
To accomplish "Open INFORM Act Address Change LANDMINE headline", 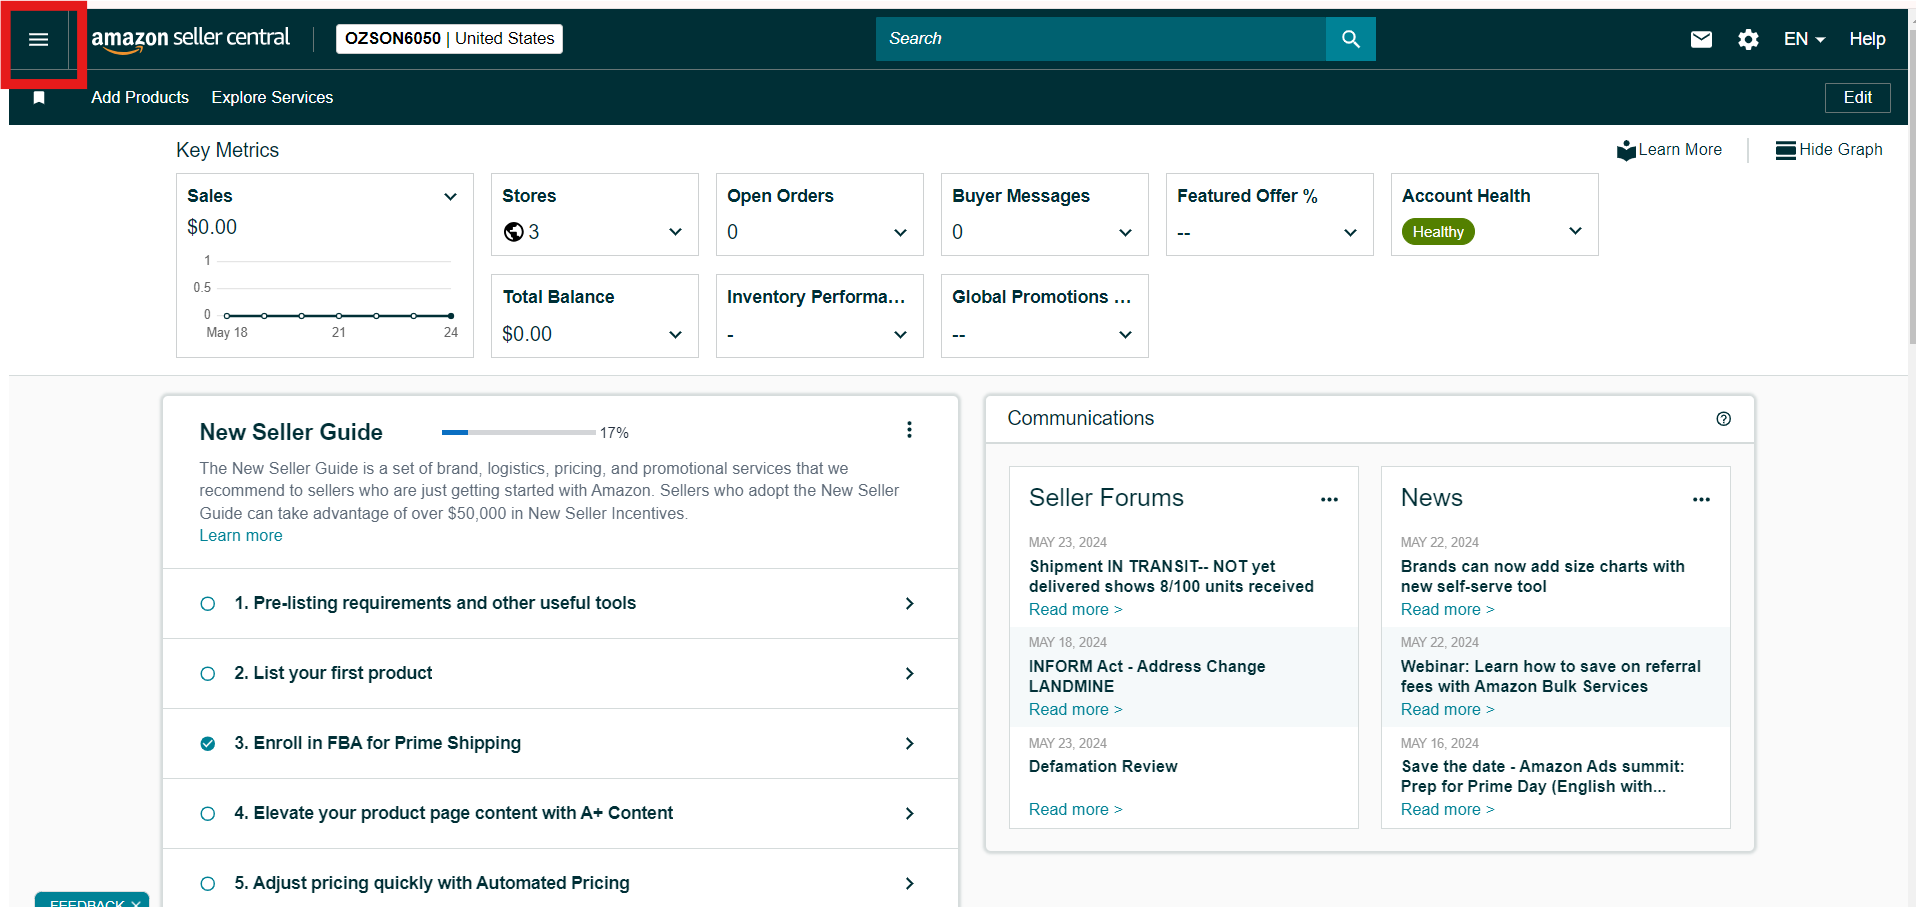I will pyautogui.click(x=1147, y=677).
